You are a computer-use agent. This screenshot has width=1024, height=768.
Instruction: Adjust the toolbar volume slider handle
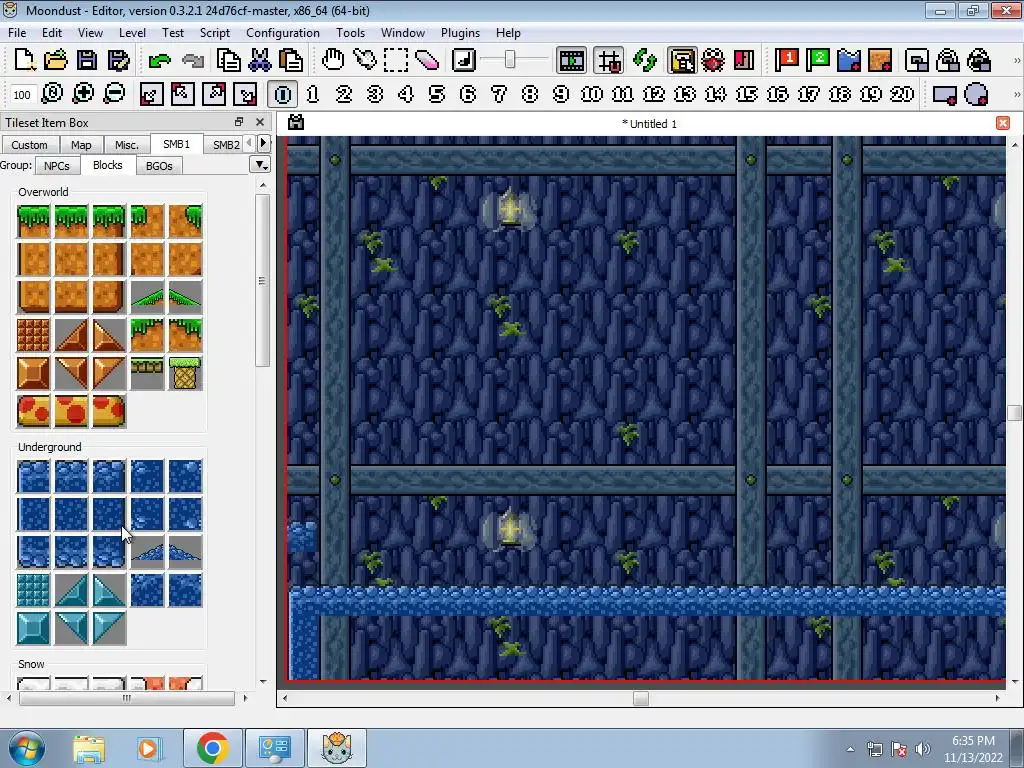coord(510,60)
